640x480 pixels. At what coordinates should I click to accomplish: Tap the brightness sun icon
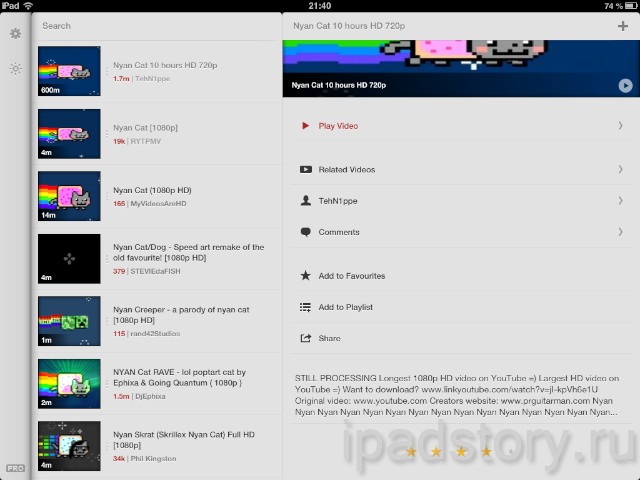[x=16, y=69]
